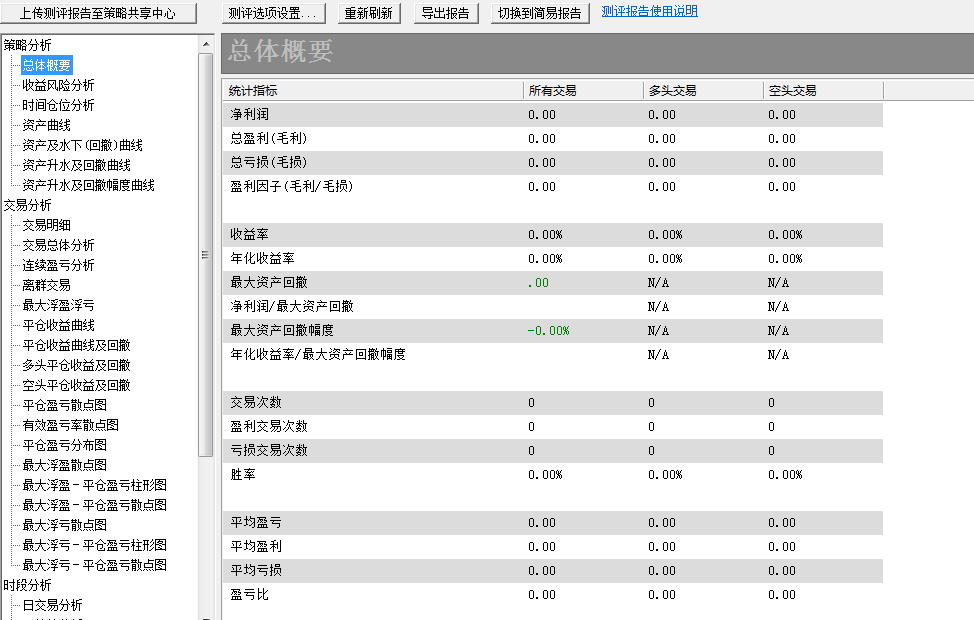The image size is (974, 620).
Task: Select 时间仓位分析 in sidebar
Action: 58,105
